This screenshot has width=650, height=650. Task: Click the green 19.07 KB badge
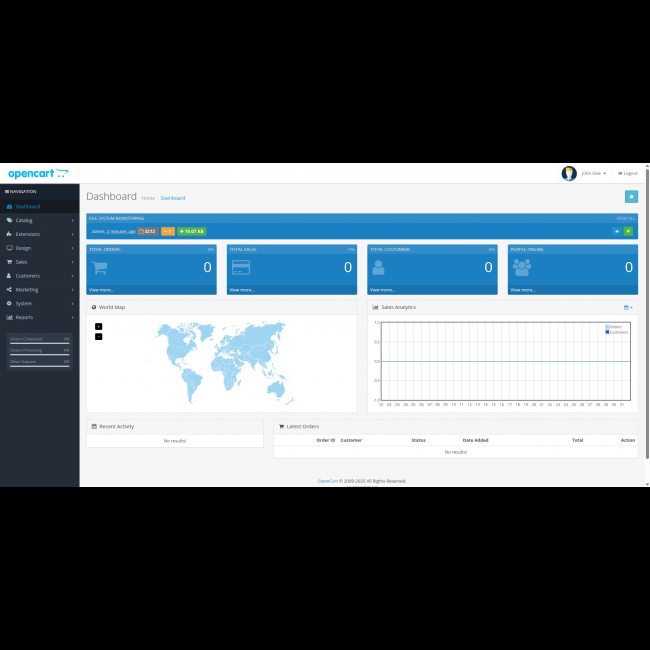[192, 231]
